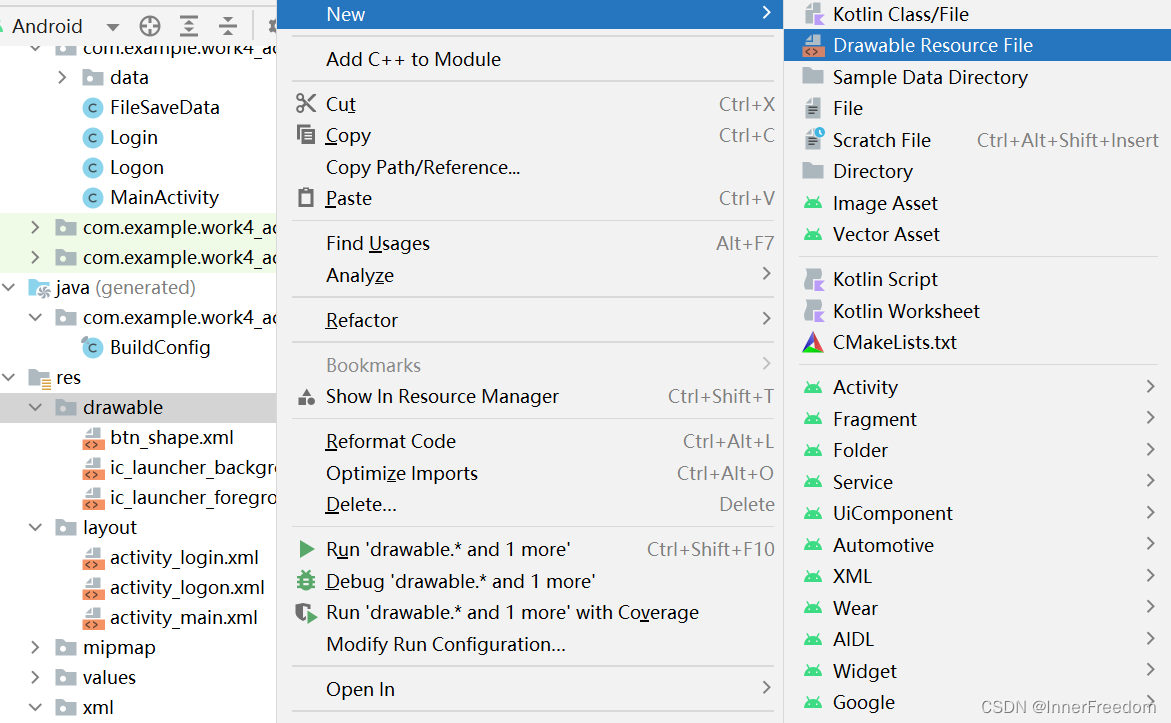Click the Drawable Resource File icon

point(813,46)
